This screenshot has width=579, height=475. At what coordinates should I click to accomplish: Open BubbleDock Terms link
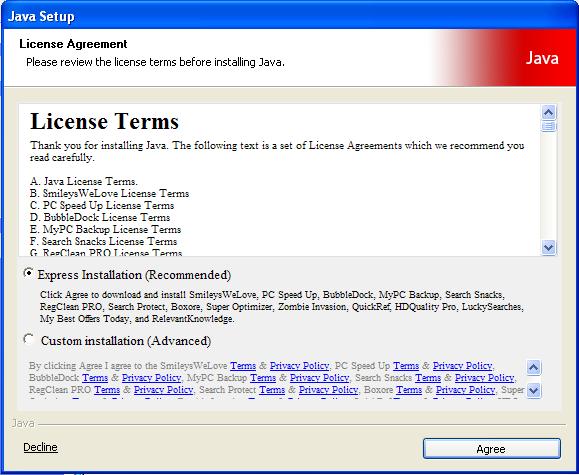point(95,377)
